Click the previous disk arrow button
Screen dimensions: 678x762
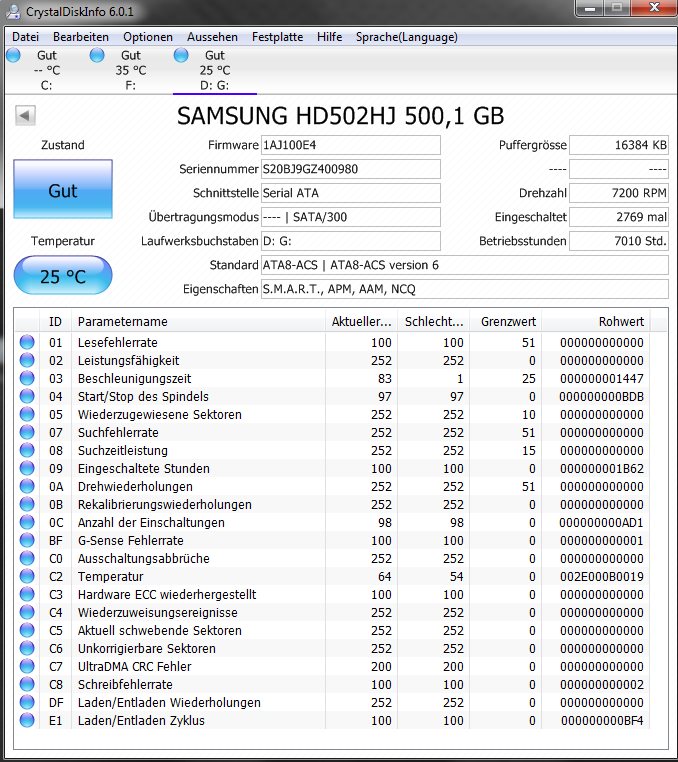tap(25, 116)
